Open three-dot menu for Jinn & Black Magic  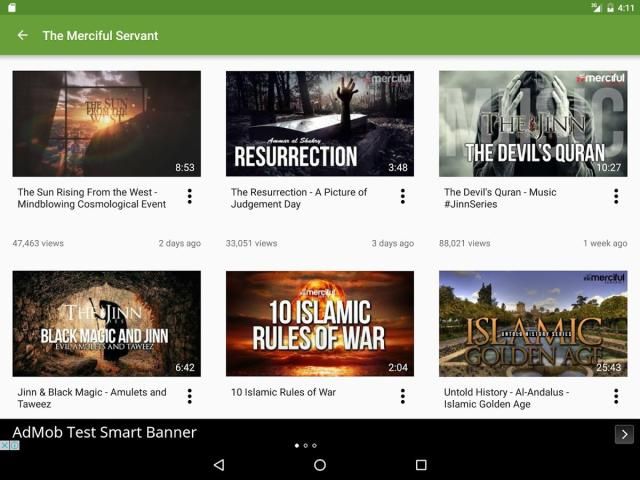point(189,397)
